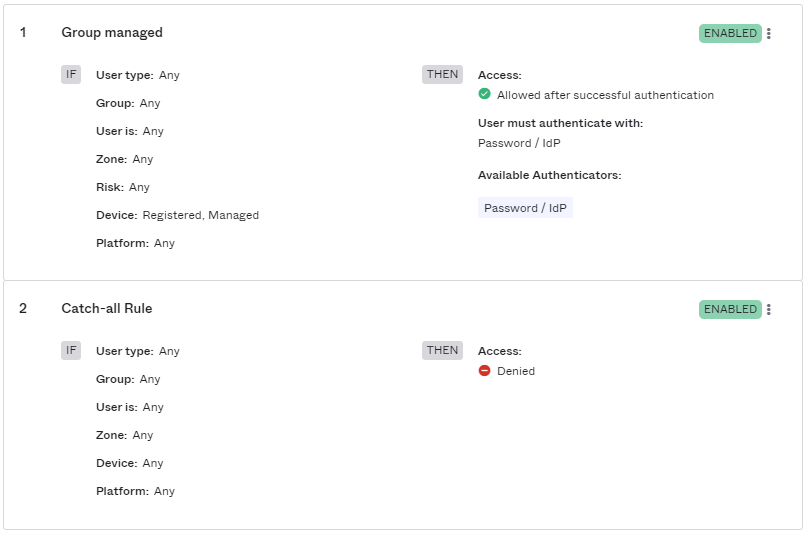The image size is (806, 534).
Task: Open the Catch-all Rule actions menu
Action: [x=769, y=309]
